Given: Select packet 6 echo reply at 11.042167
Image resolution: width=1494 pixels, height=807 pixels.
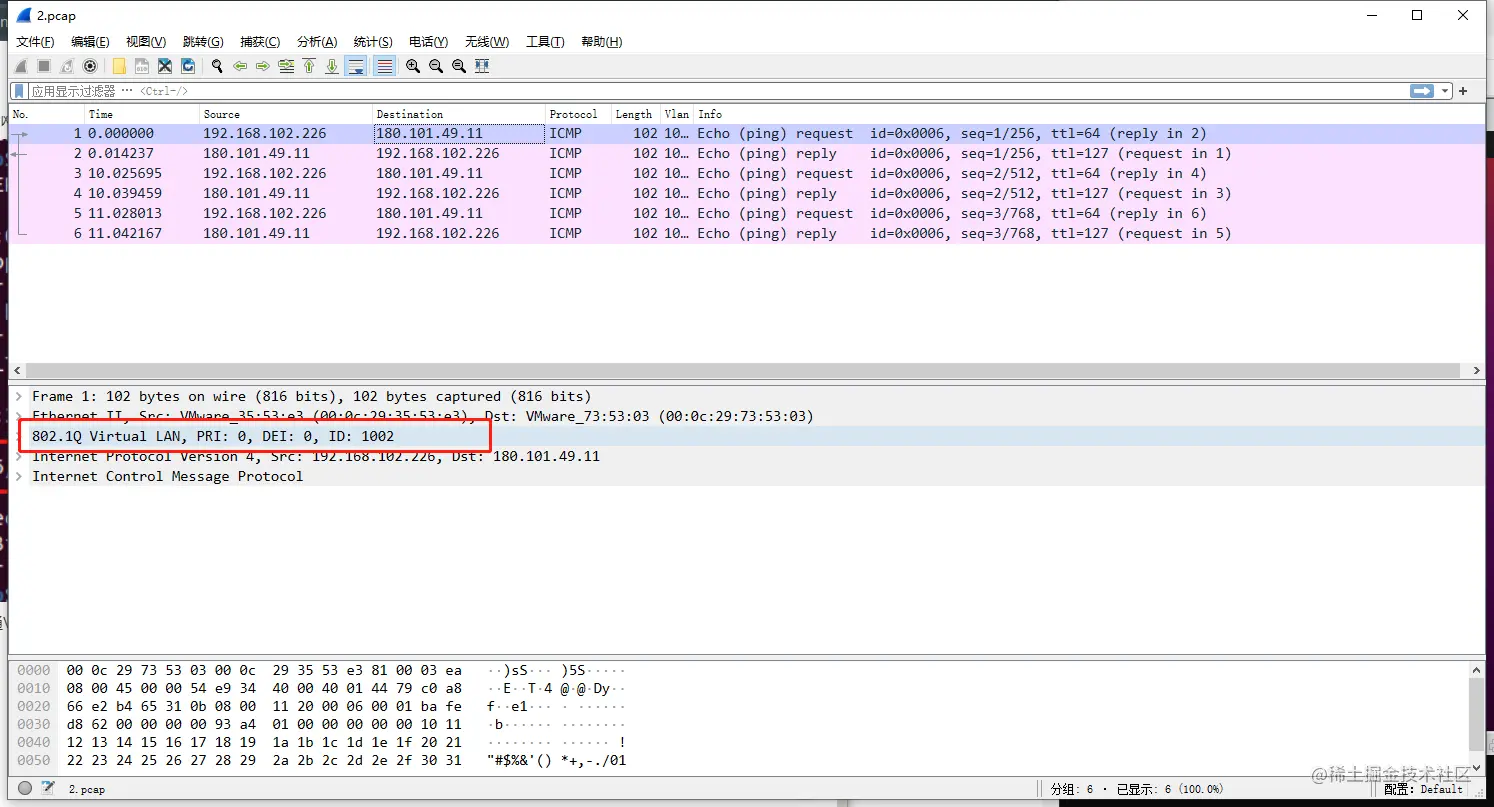Looking at the screenshot, I should coord(747,233).
